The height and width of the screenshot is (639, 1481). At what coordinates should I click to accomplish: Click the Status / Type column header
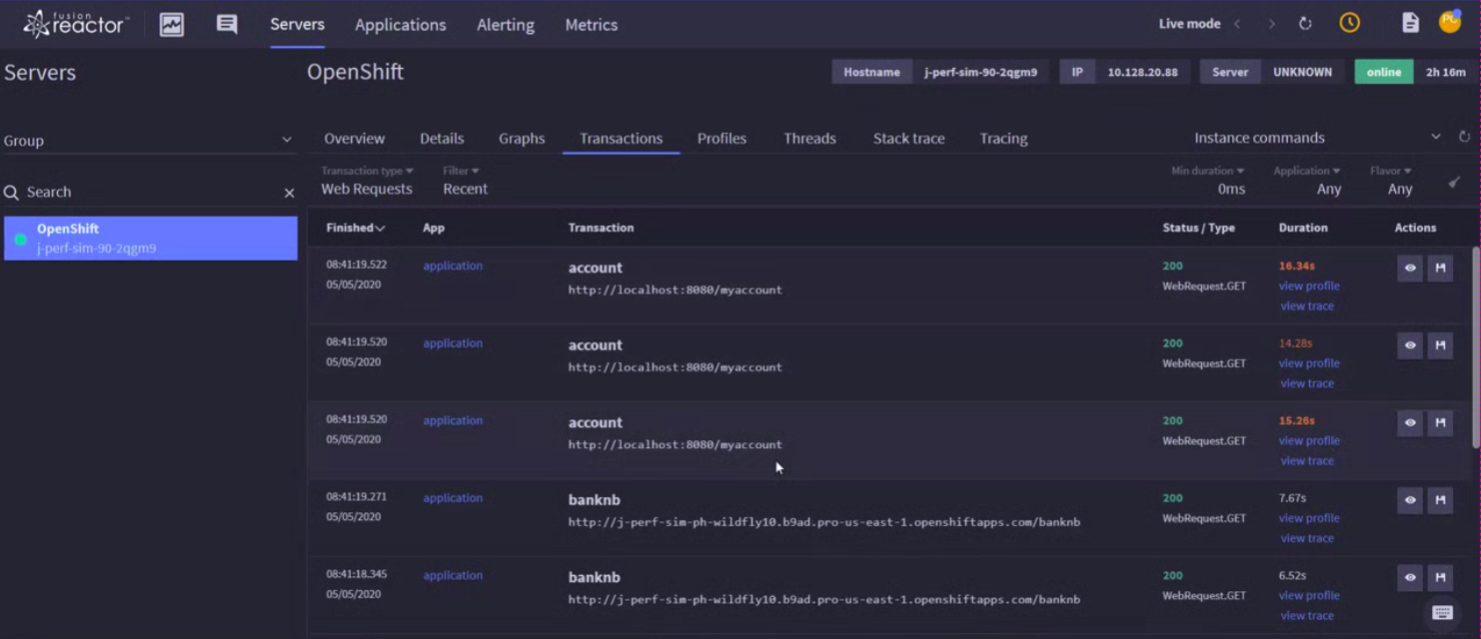[x=1198, y=228]
